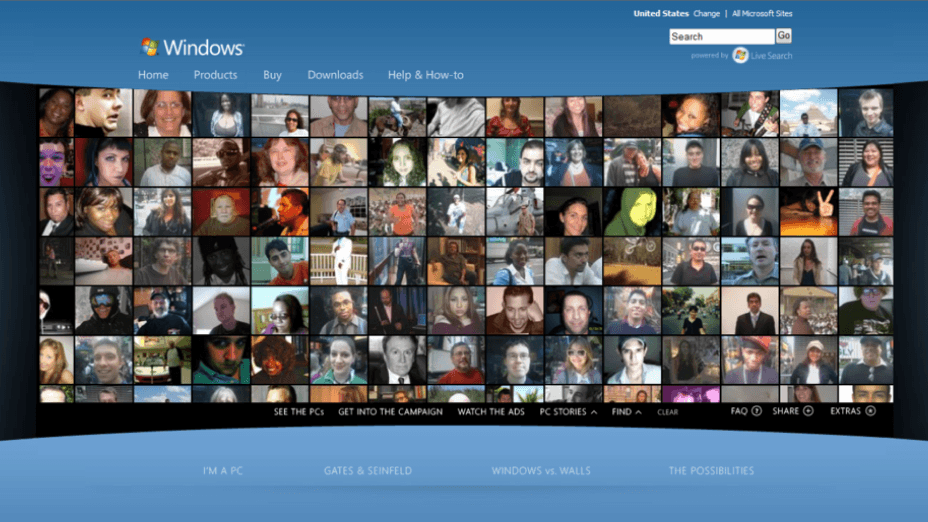Click the EXTRAS circle icon
Viewport: 928px width, 522px height.
871,411
